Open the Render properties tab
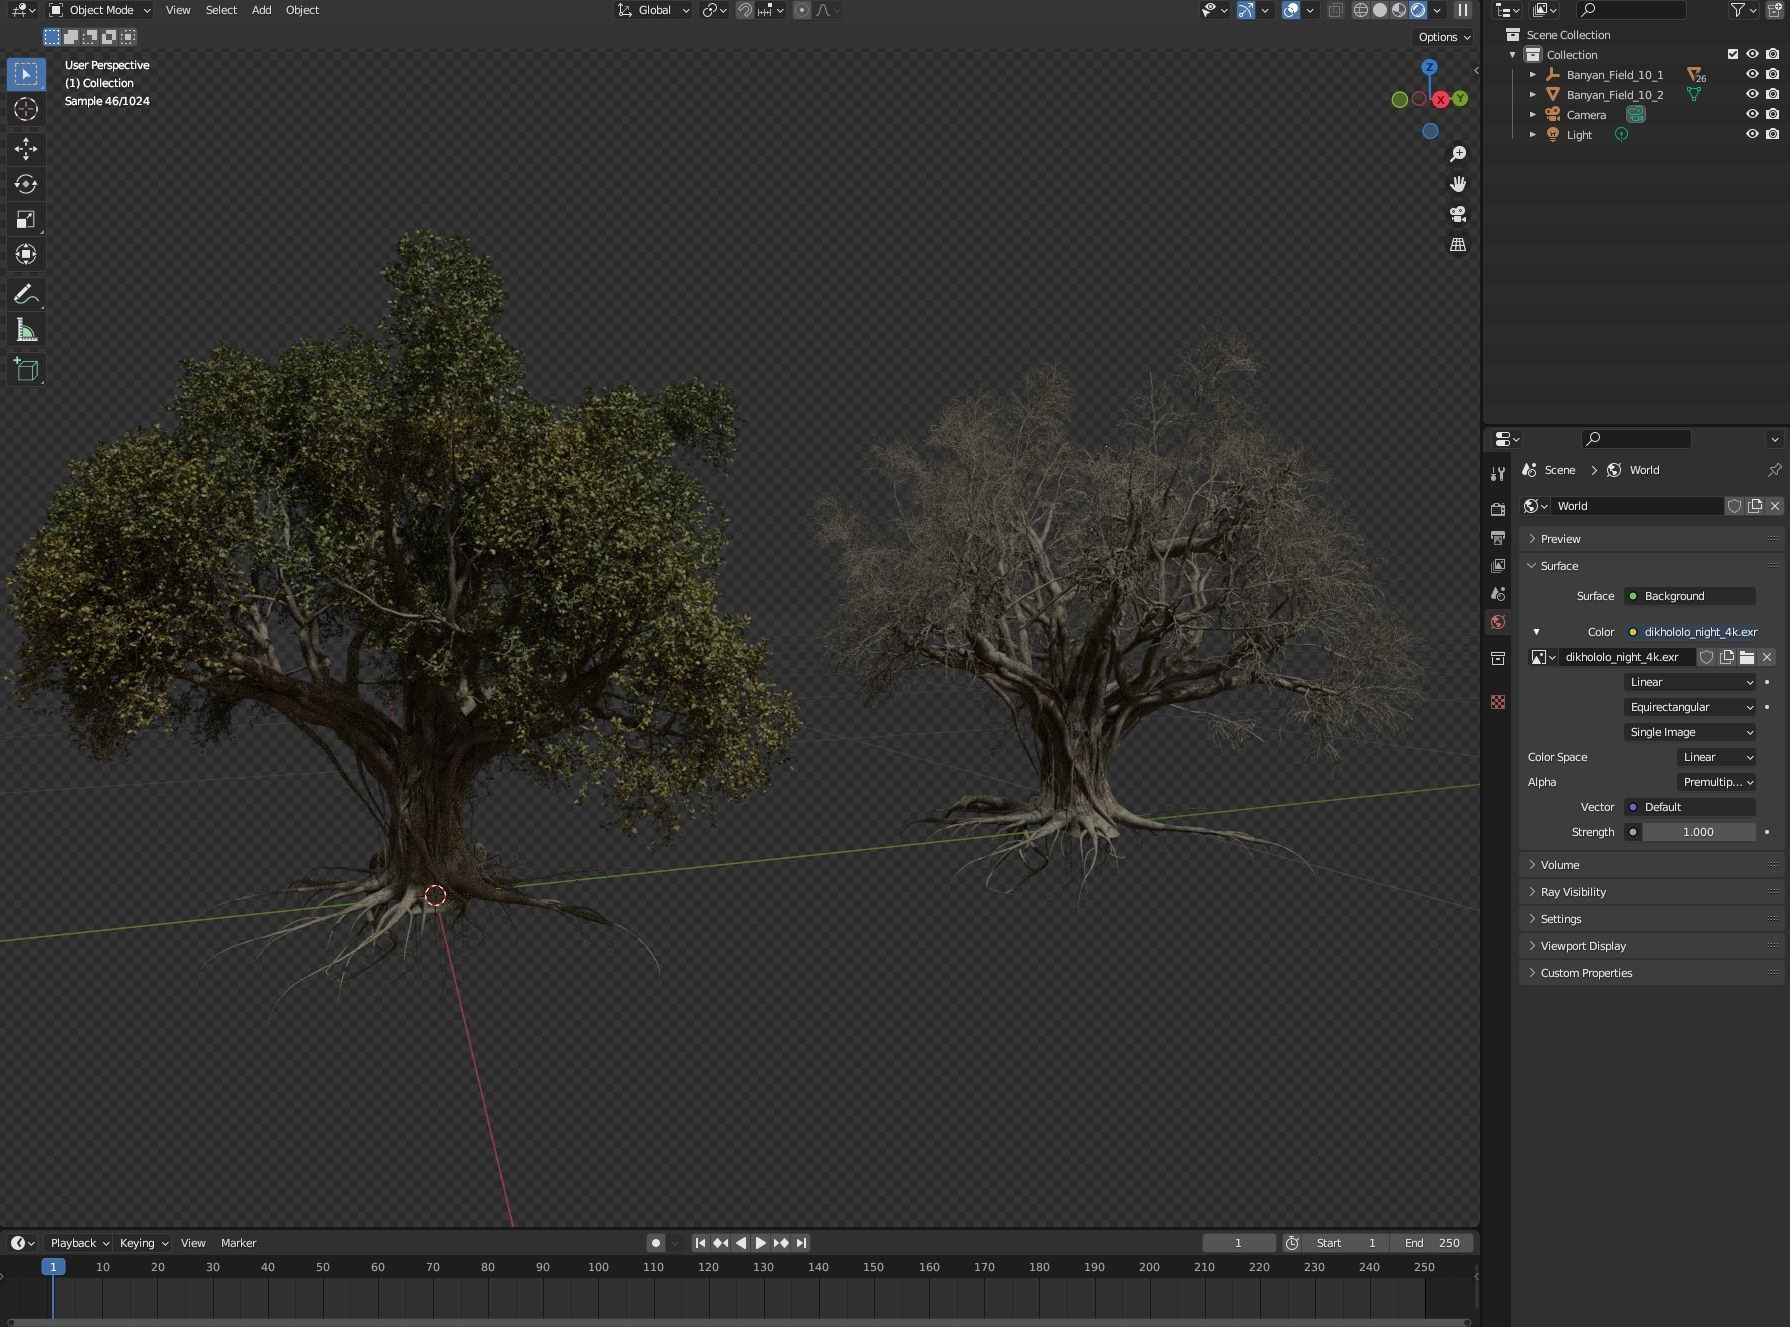This screenshot has width=1790, height=1327. point(1498,509)
